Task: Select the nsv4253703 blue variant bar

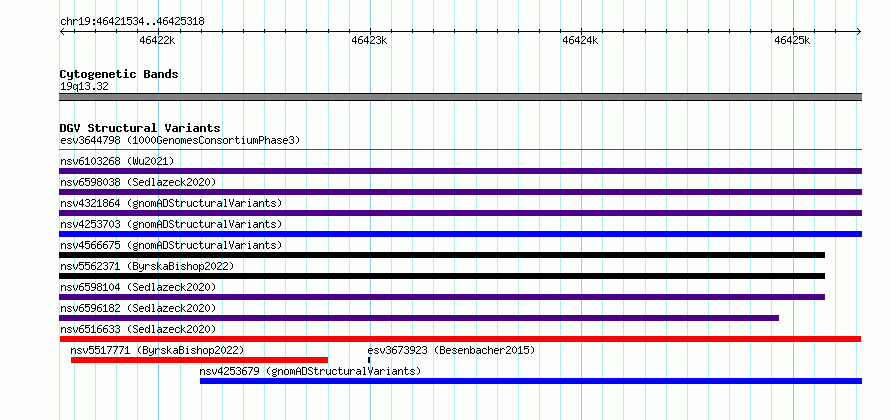Action: pyautogui.click(x=460, y=234)
